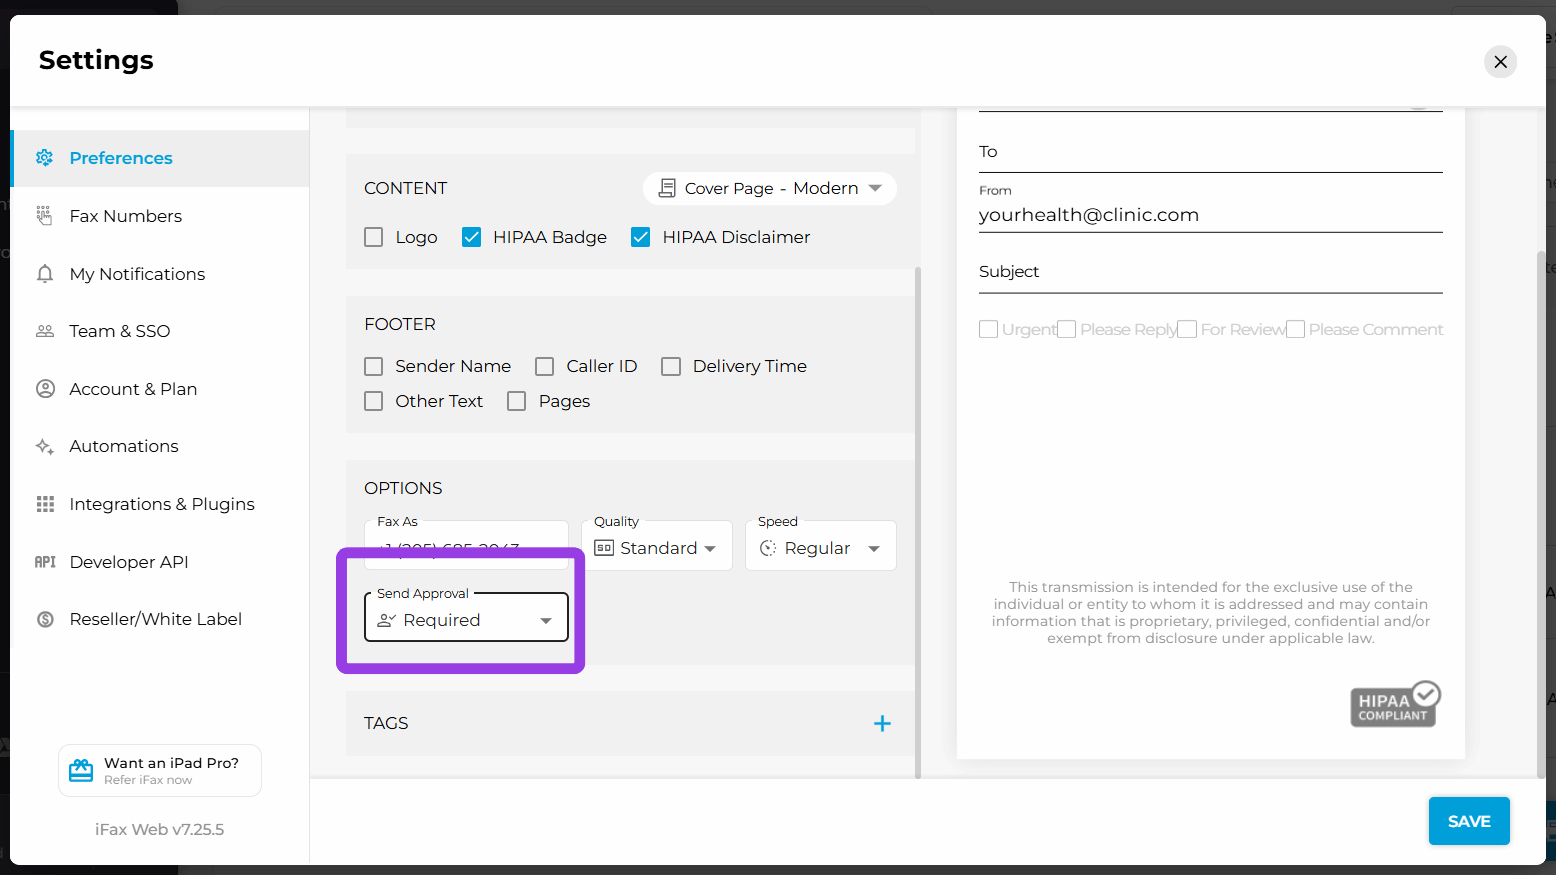Enable the Caller ID footer checkbox
Image resolution: width=1556 pixels, height=875 pixels.
[545, 367]
